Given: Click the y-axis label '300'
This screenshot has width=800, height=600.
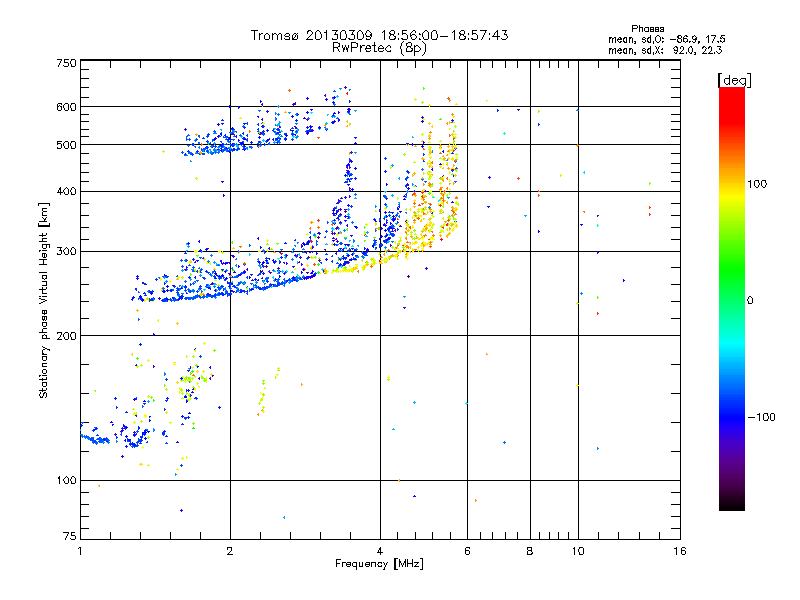Looking at the screenshot, I should pyautogui.click(x=66, y=252).
